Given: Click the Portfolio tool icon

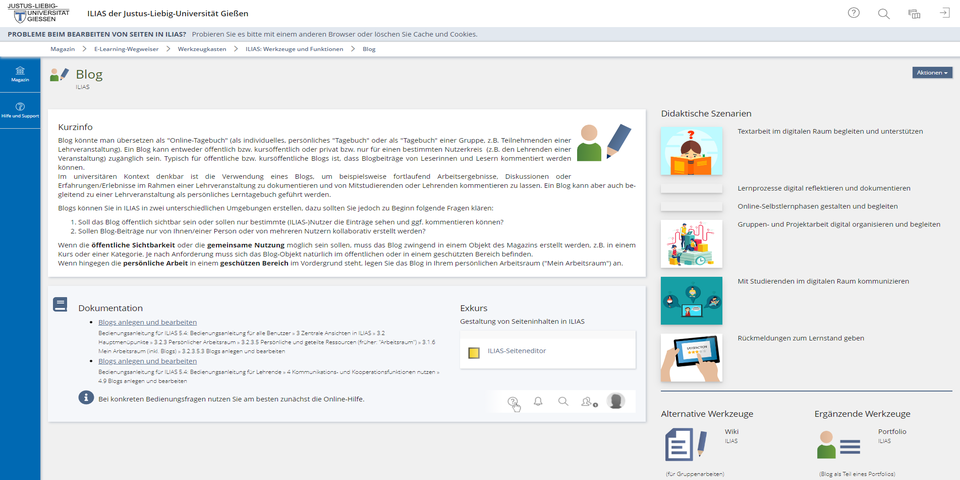Looking at the screenshot, I should [x=838, y=444].
